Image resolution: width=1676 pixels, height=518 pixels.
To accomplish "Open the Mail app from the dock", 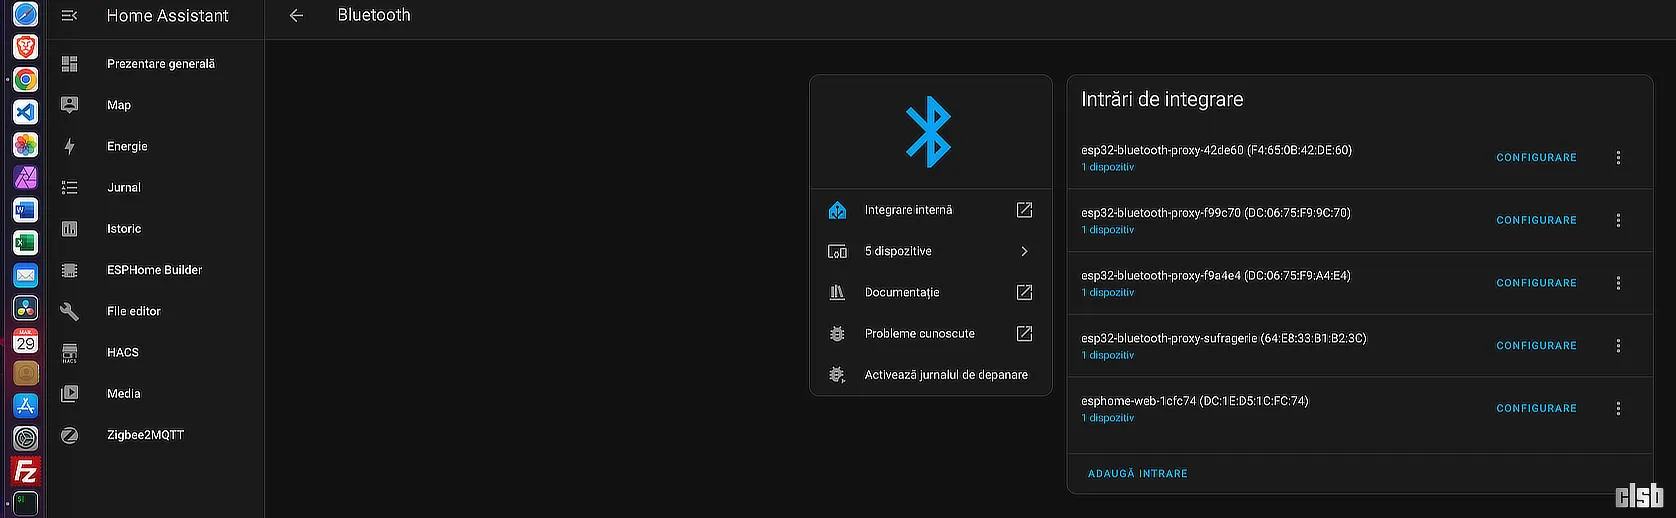I will [26, 275].
